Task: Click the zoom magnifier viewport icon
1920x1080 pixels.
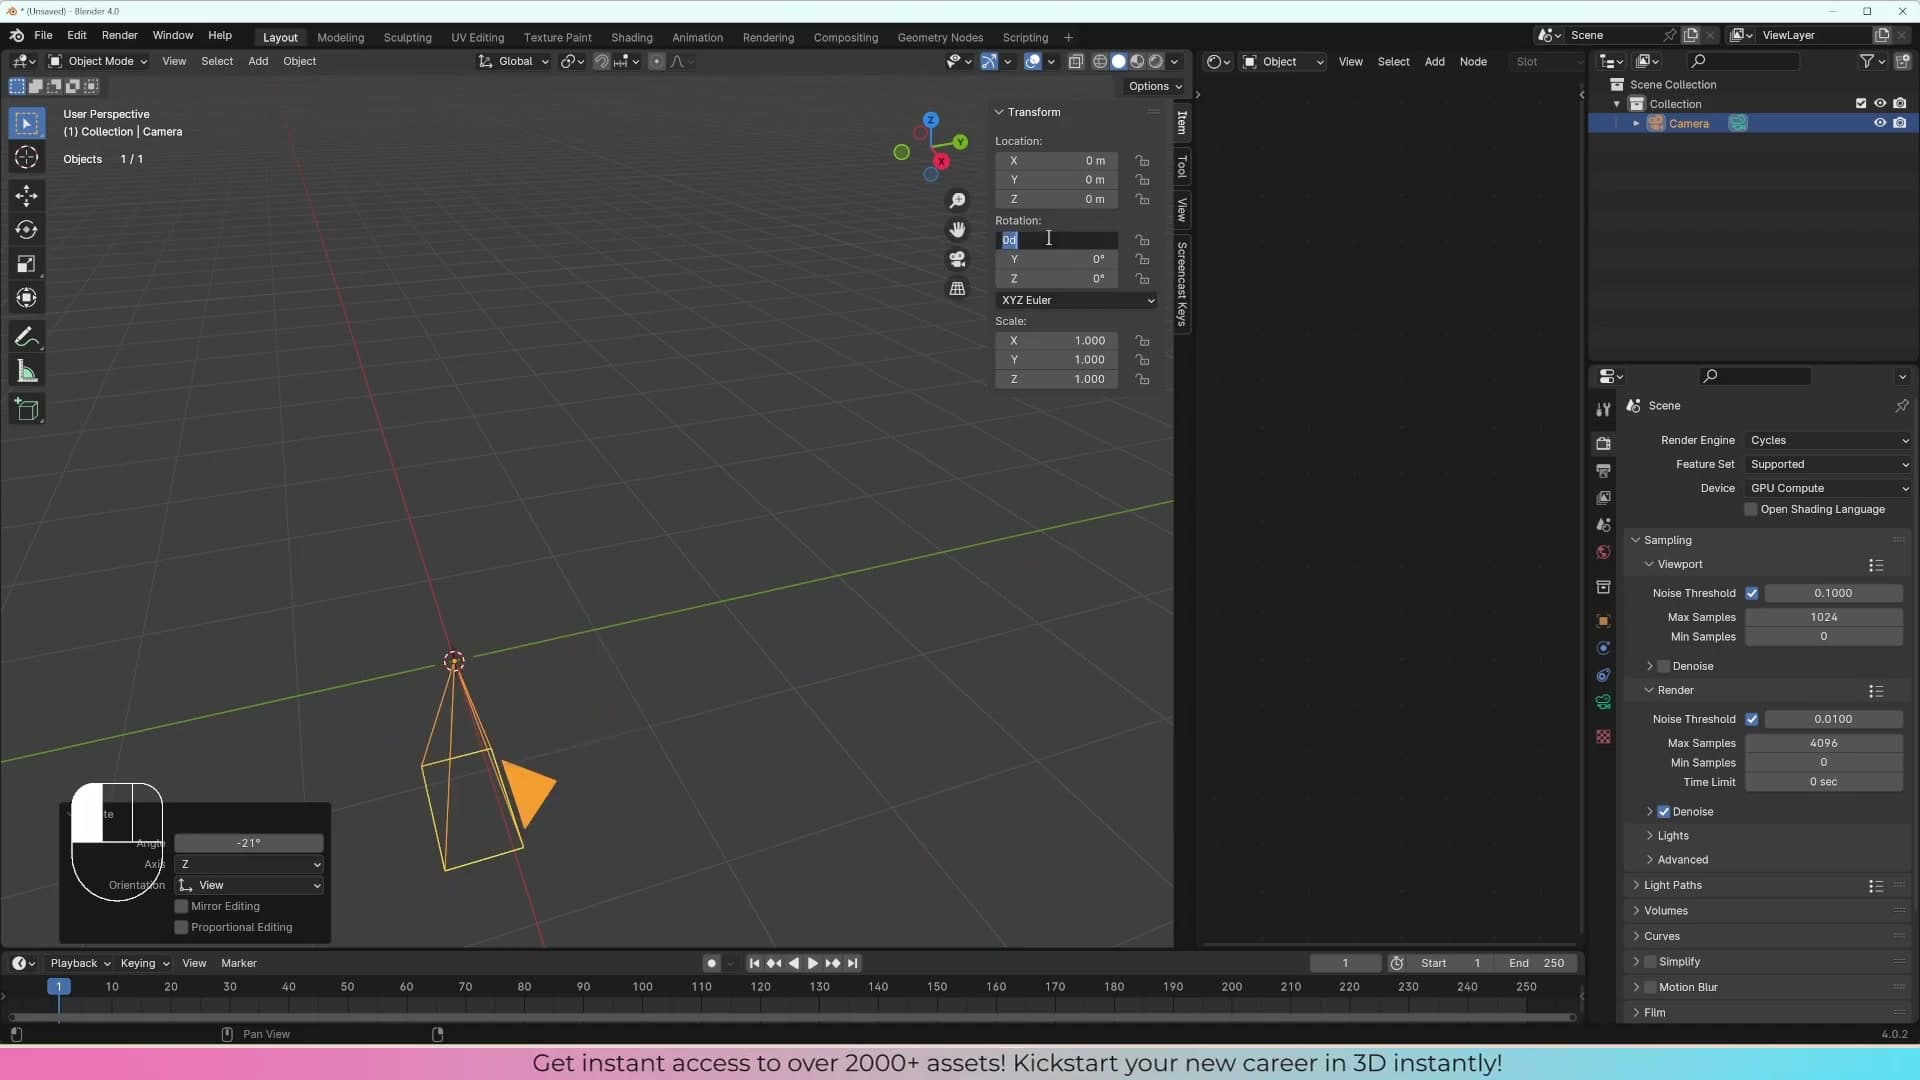Action: tap(957, 201)
